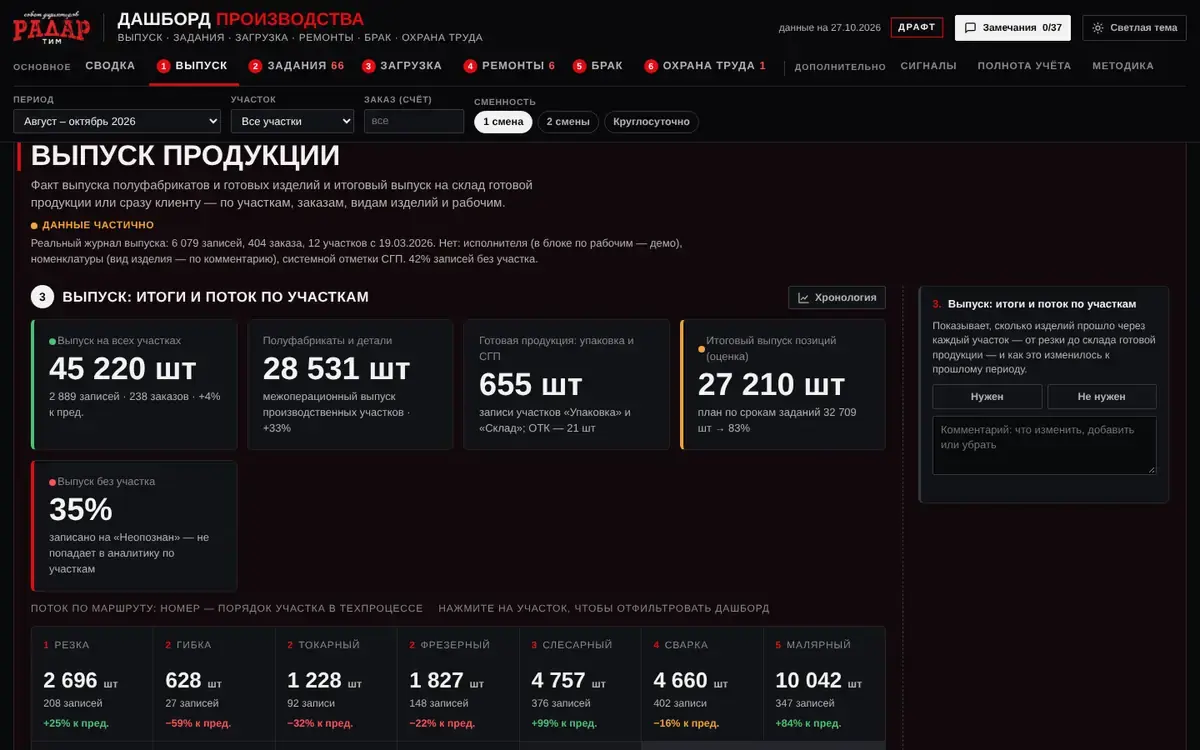Click the '45 220 шт' value
1200x750 pixels.
click(123, 369)
